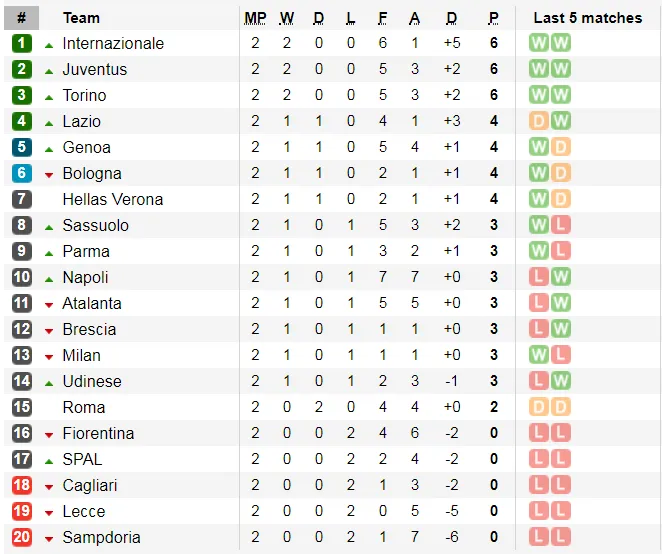Click the red down arrow beside Bologna
Image resolution: width=662 pixels, height=554 pixels.
click(x=49, y=174)
